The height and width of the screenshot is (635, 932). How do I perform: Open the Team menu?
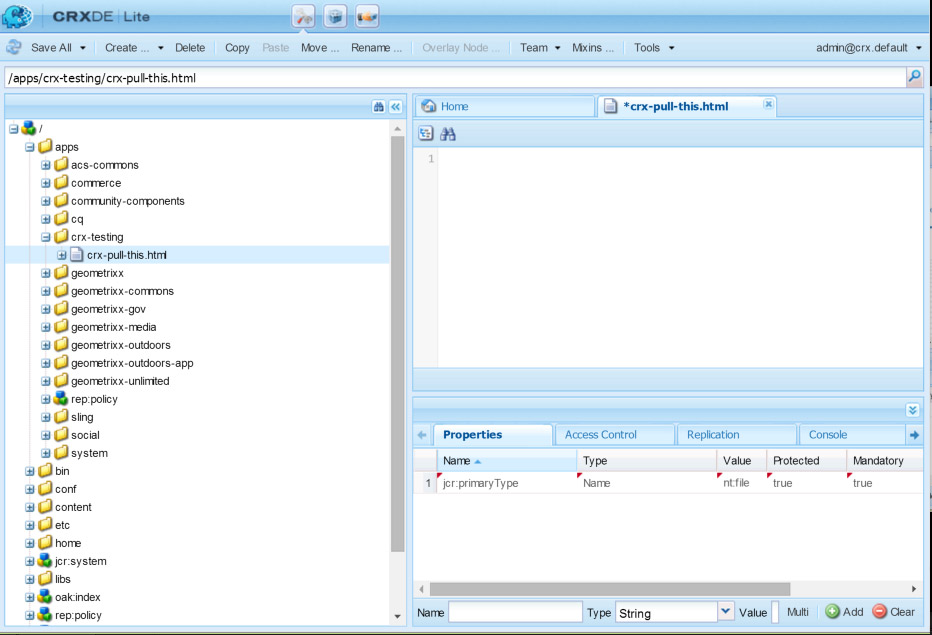click(x=540, y=48)
